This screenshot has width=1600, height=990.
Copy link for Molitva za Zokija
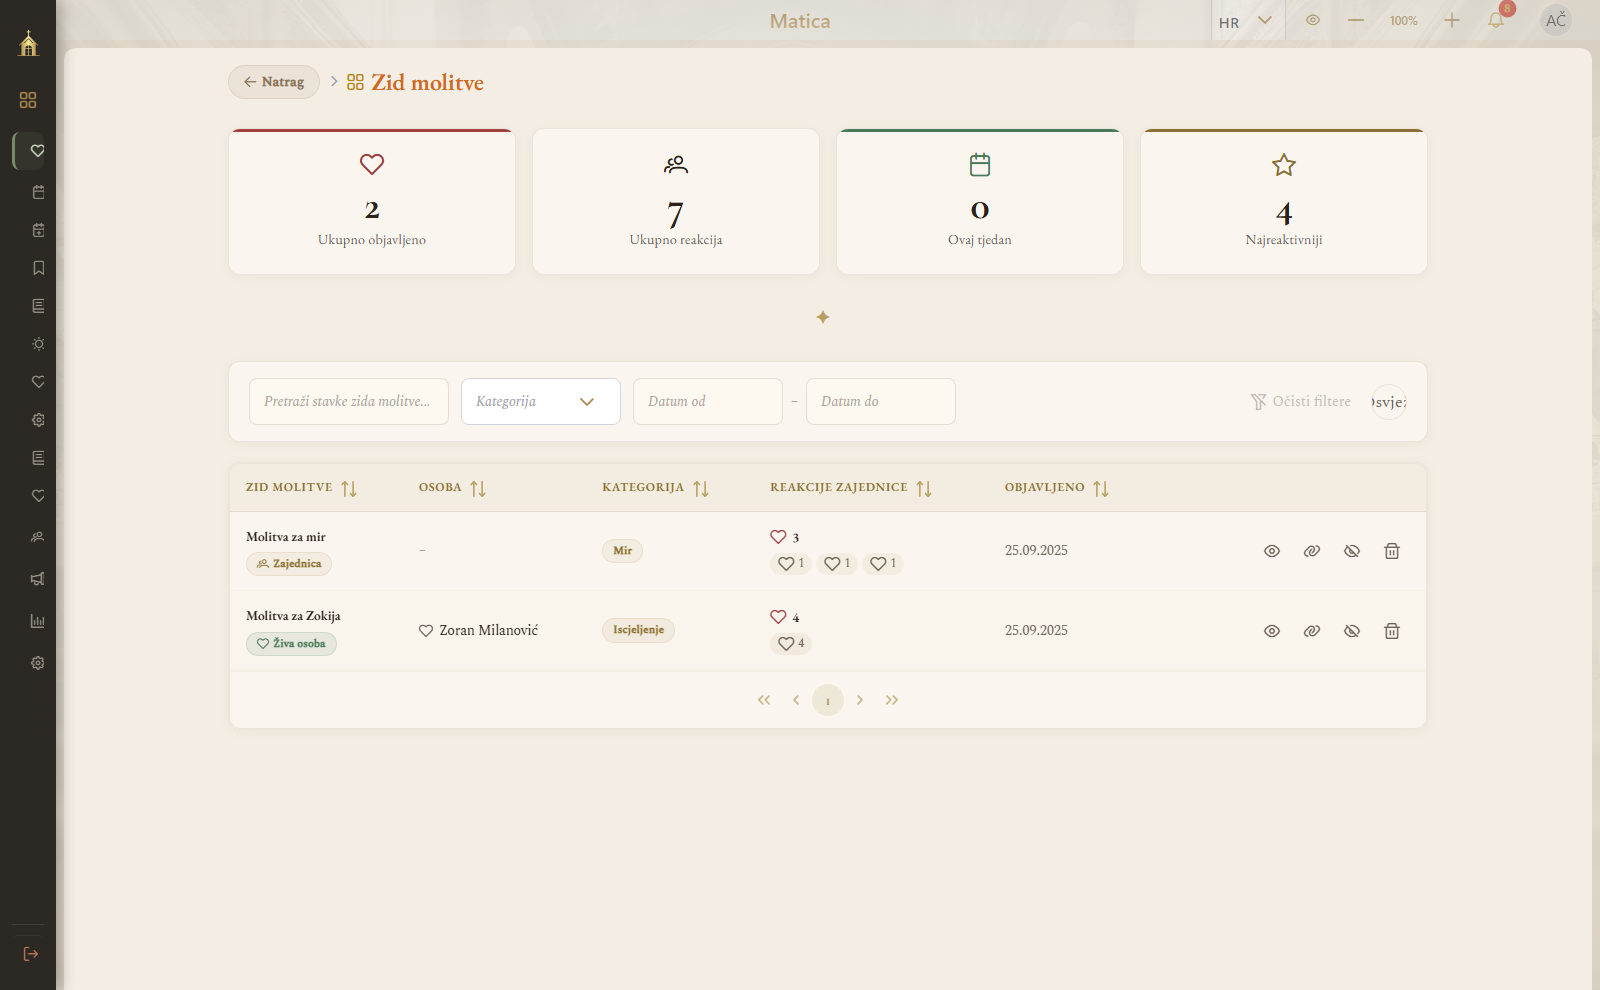(1312, 631)
